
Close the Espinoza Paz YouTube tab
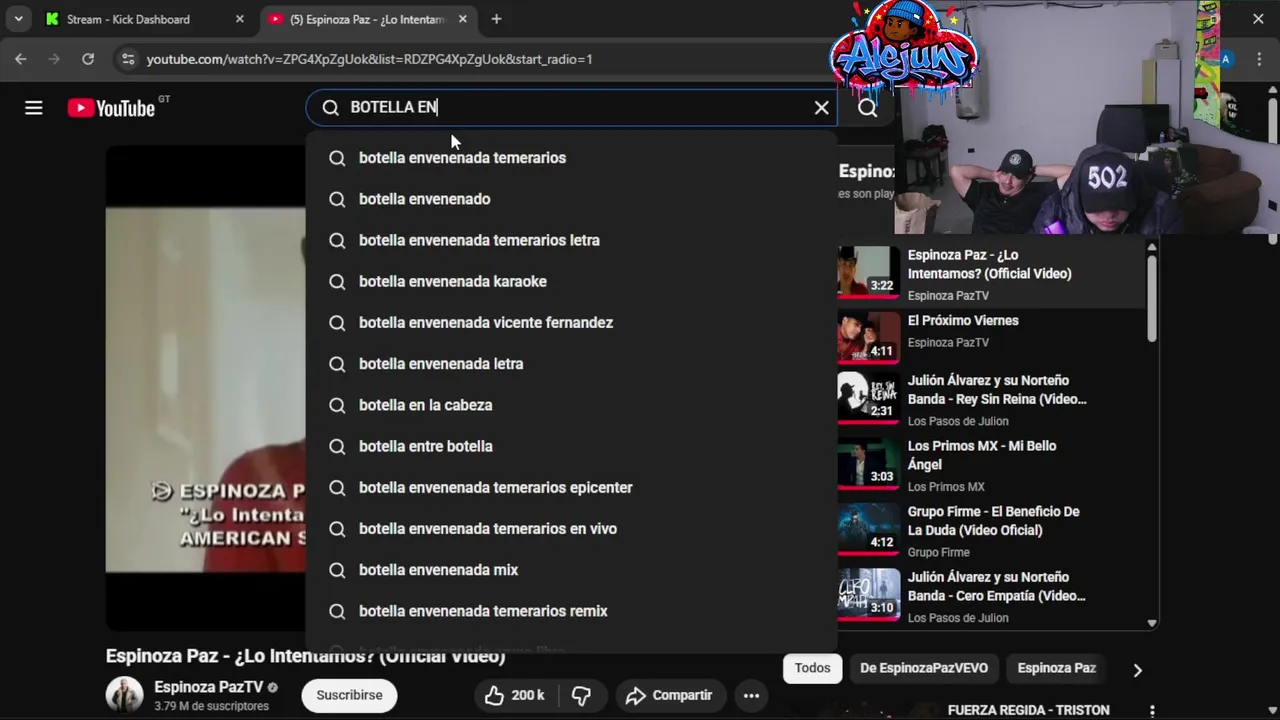tap(462, 19)
